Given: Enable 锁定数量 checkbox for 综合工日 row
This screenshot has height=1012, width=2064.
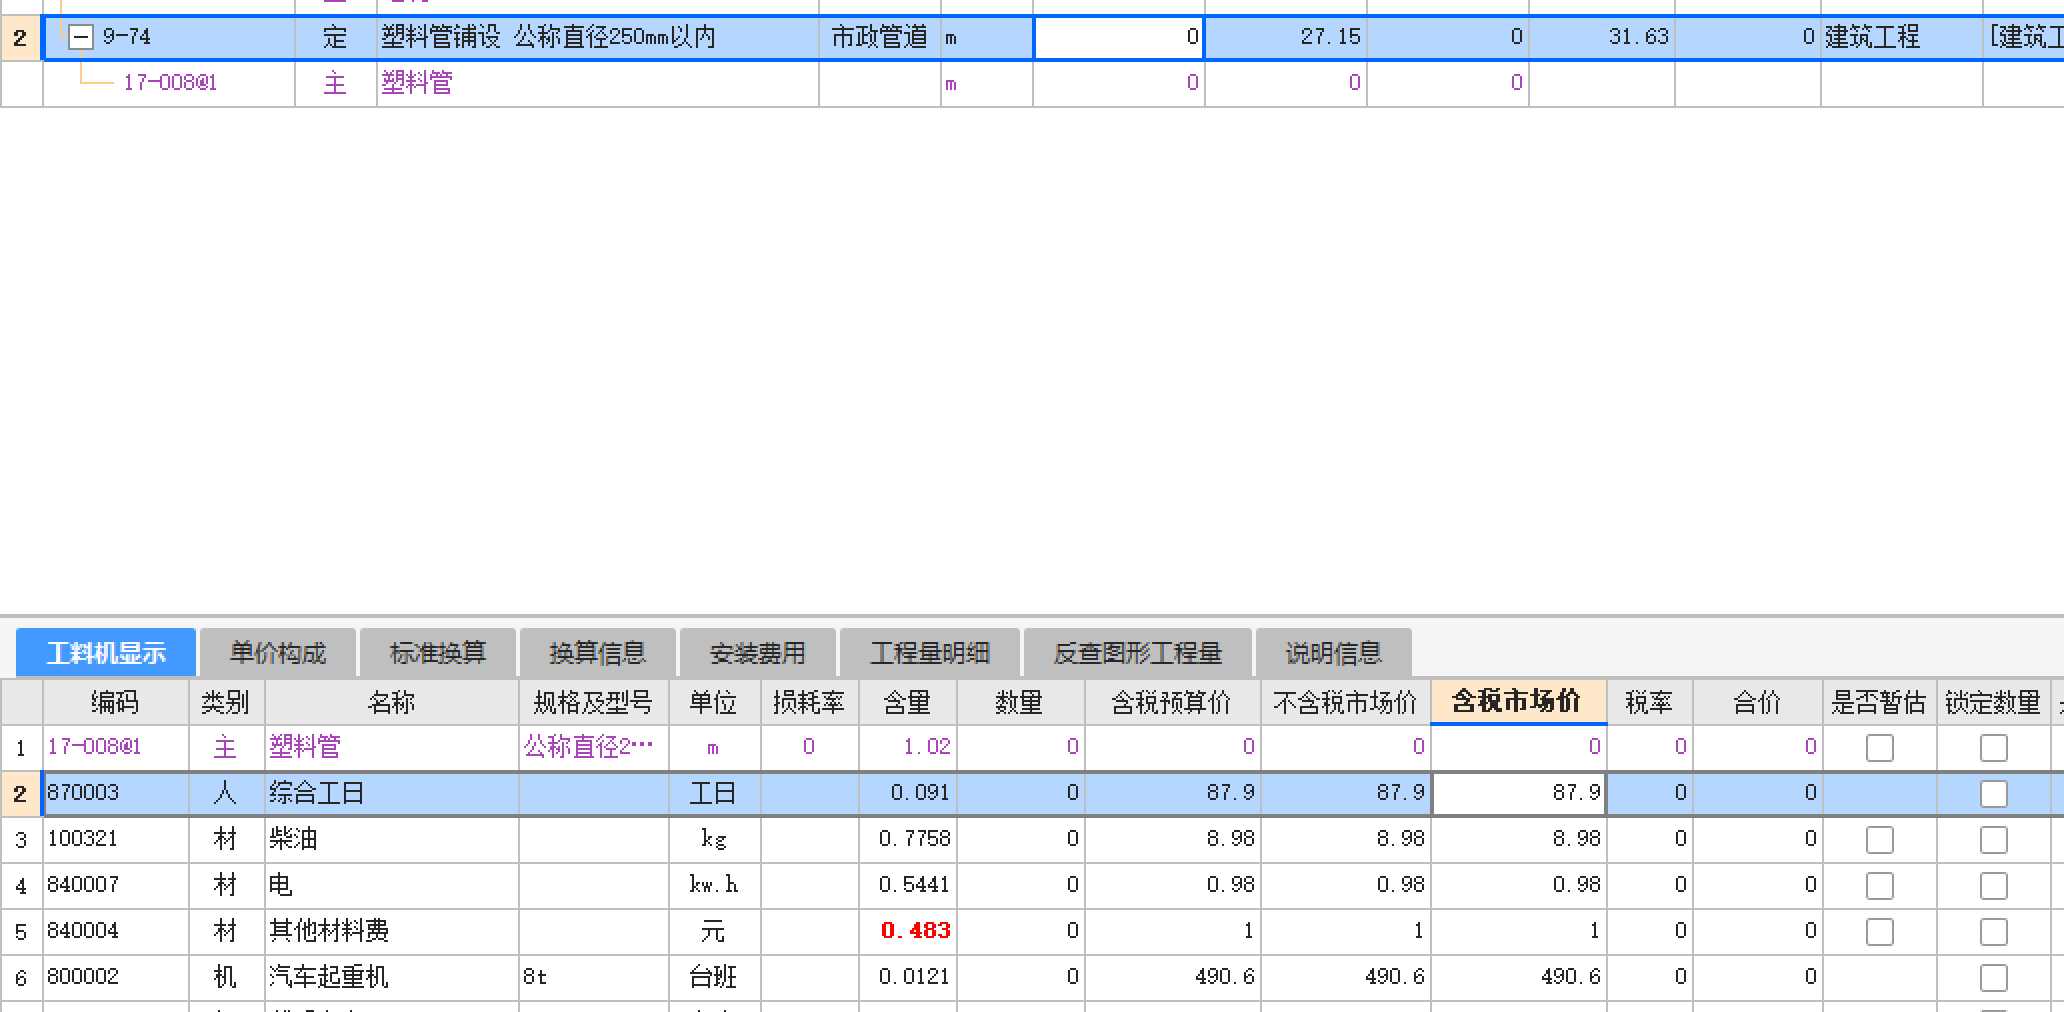Looking at the screenshot, I should (x=1994, y=794).
